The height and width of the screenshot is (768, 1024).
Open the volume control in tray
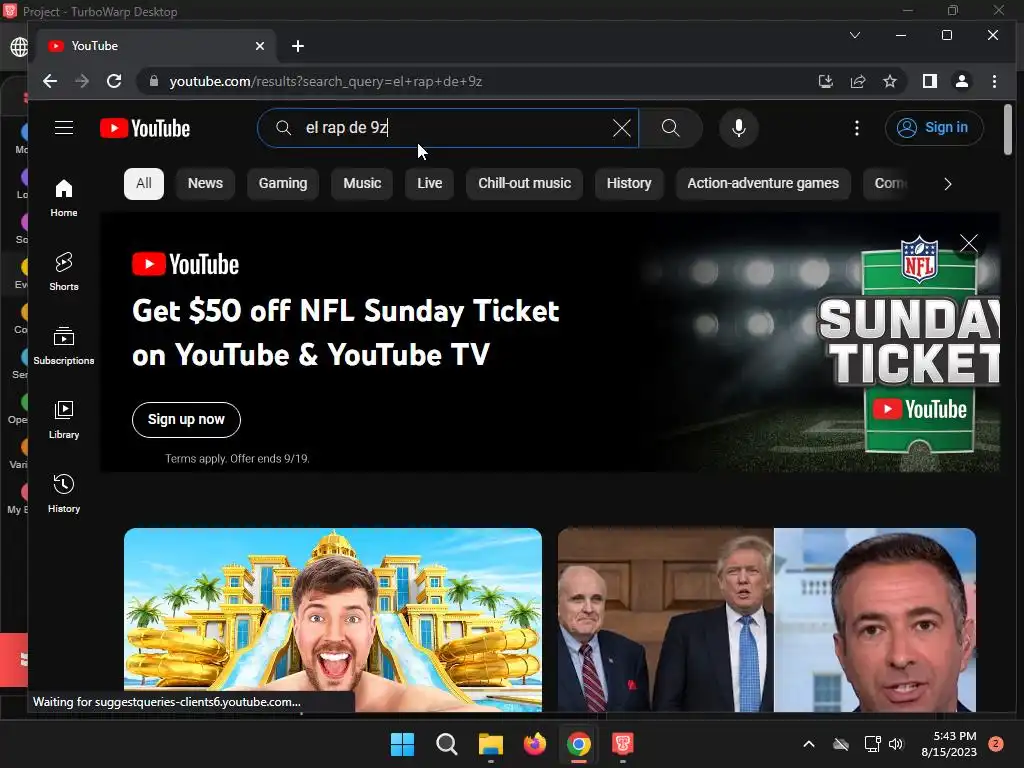[x=896, y=744]
